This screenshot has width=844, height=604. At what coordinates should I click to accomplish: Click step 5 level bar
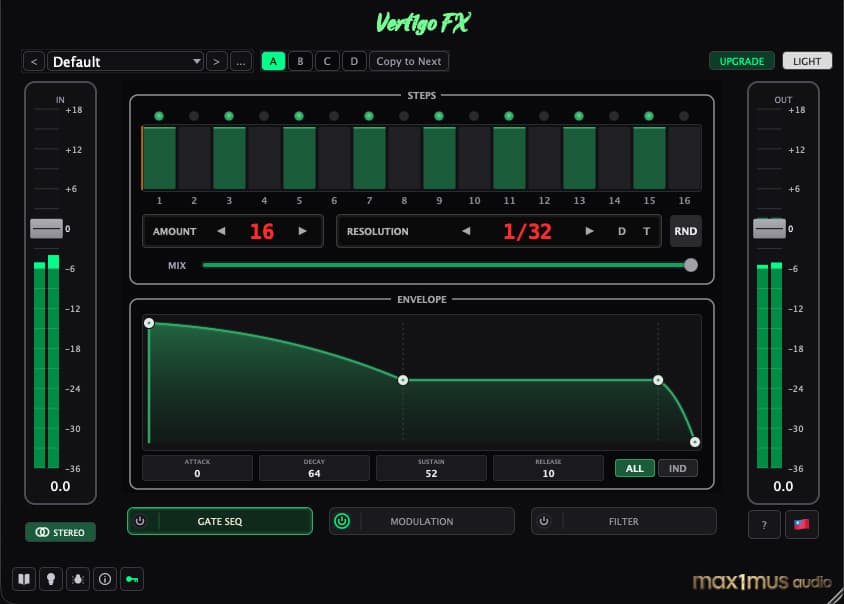pos(299,158)
